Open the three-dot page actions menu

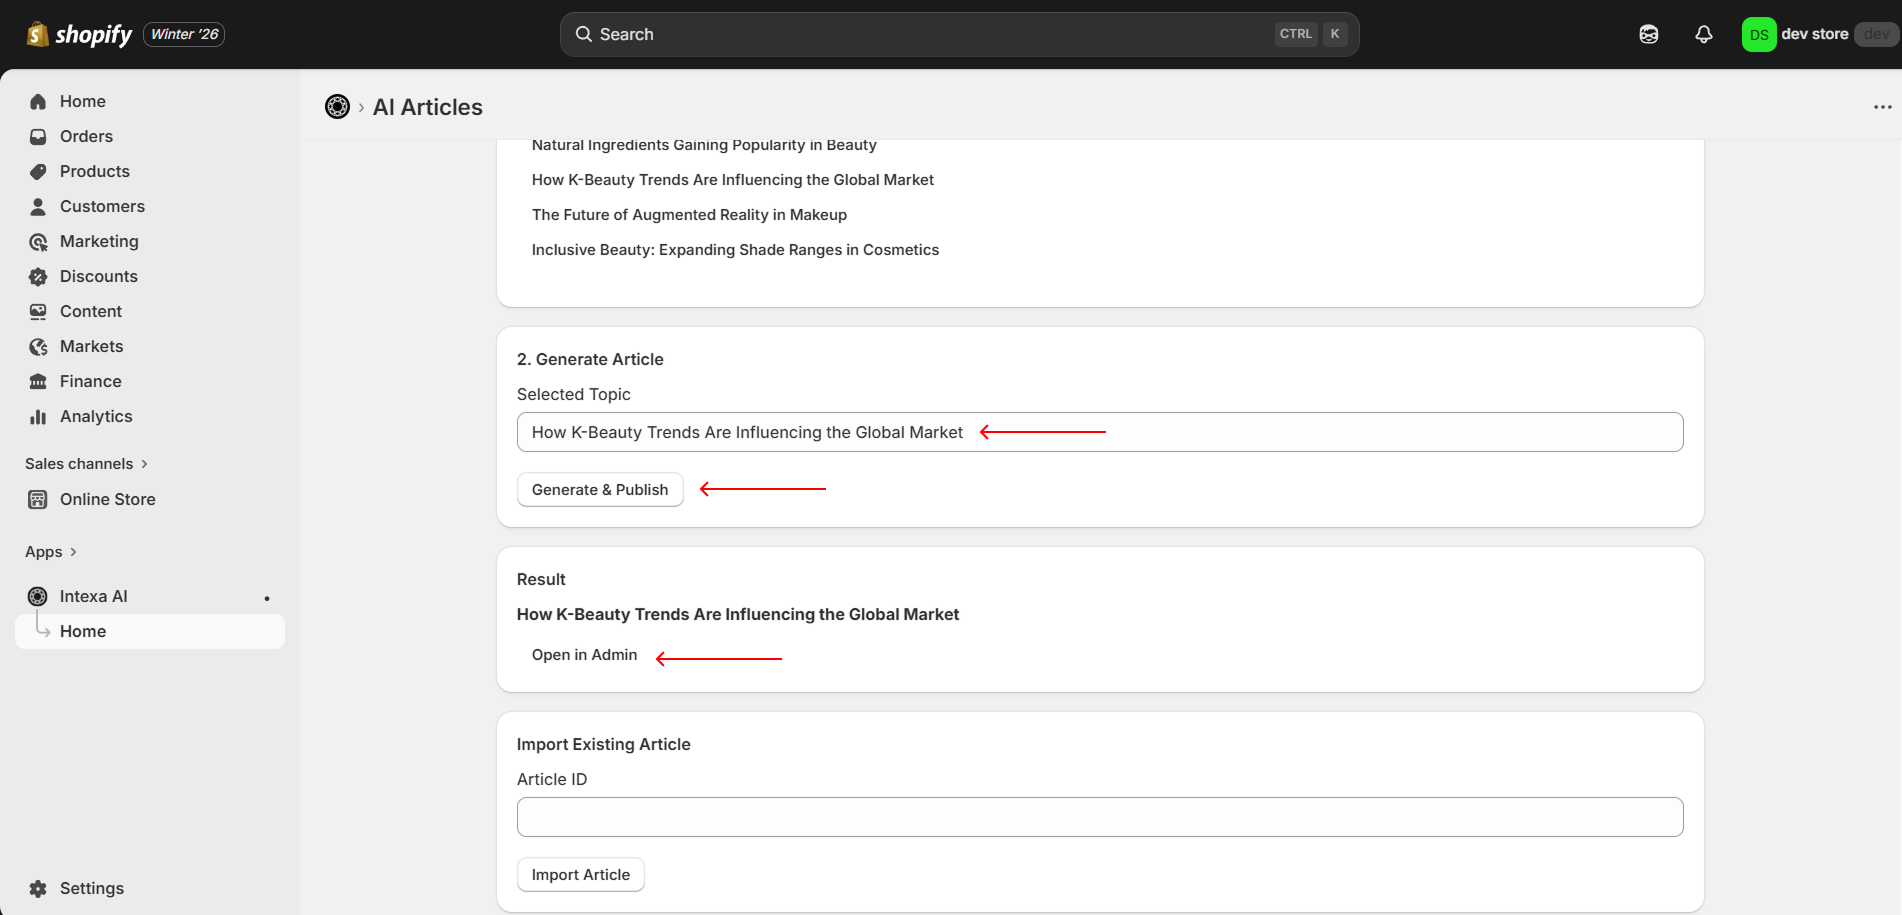1882,107
